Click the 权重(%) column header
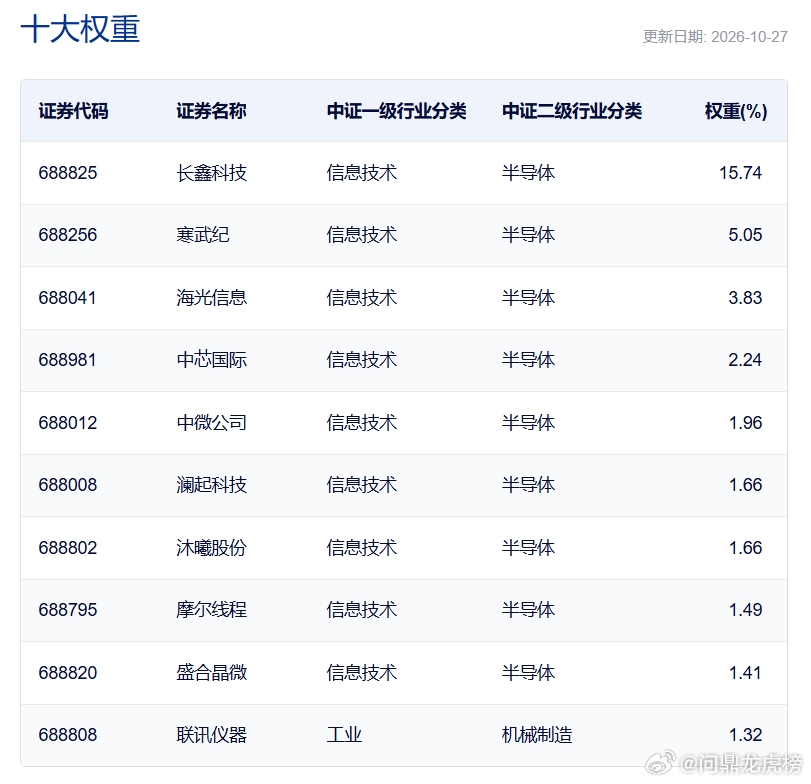This screenshot has height=784, width=811. pyautogui.click(x=735, y=111)
